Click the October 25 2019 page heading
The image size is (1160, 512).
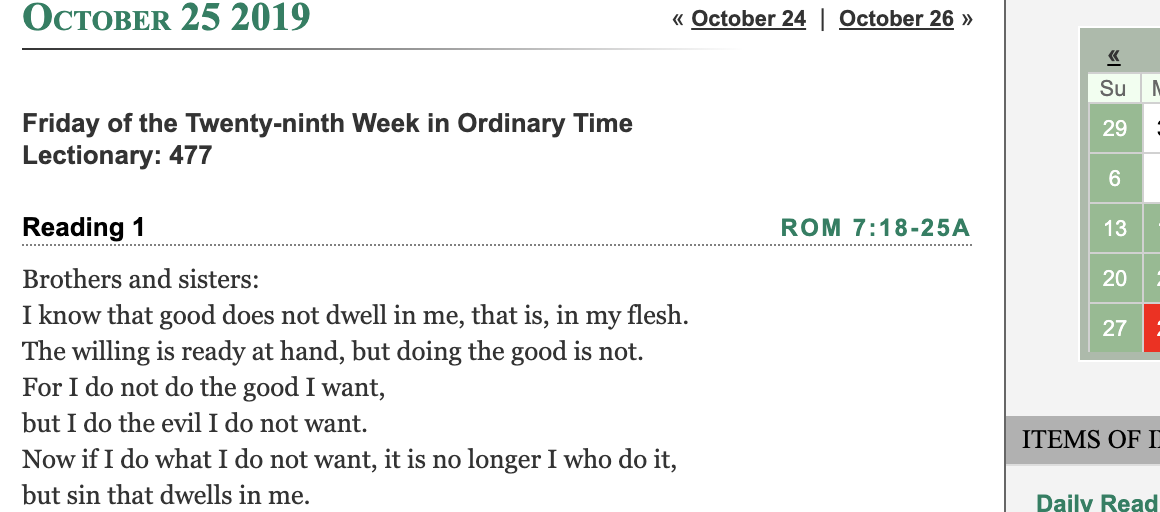pyautogui.click(x=166, y=18)
